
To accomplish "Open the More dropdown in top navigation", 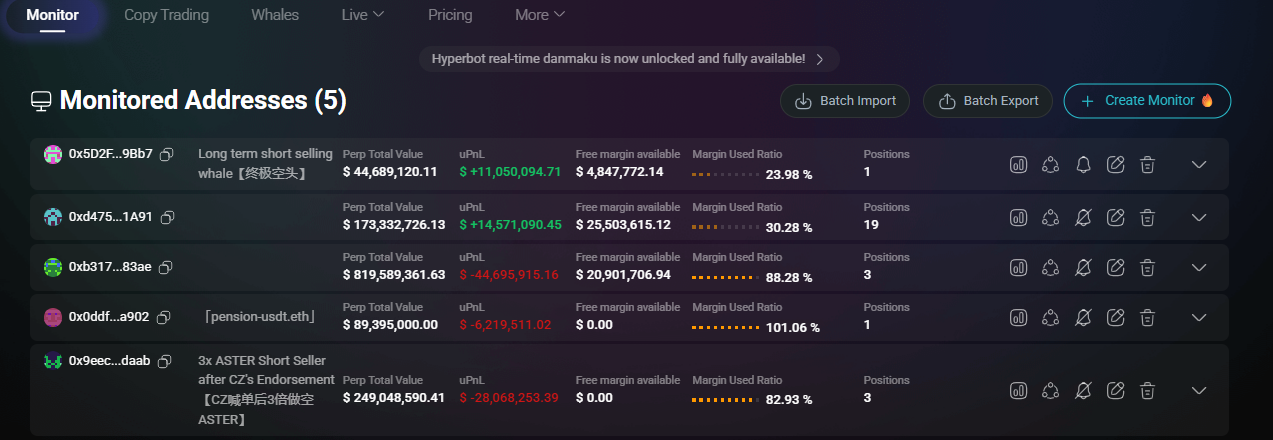I will (x=540, y=15).
